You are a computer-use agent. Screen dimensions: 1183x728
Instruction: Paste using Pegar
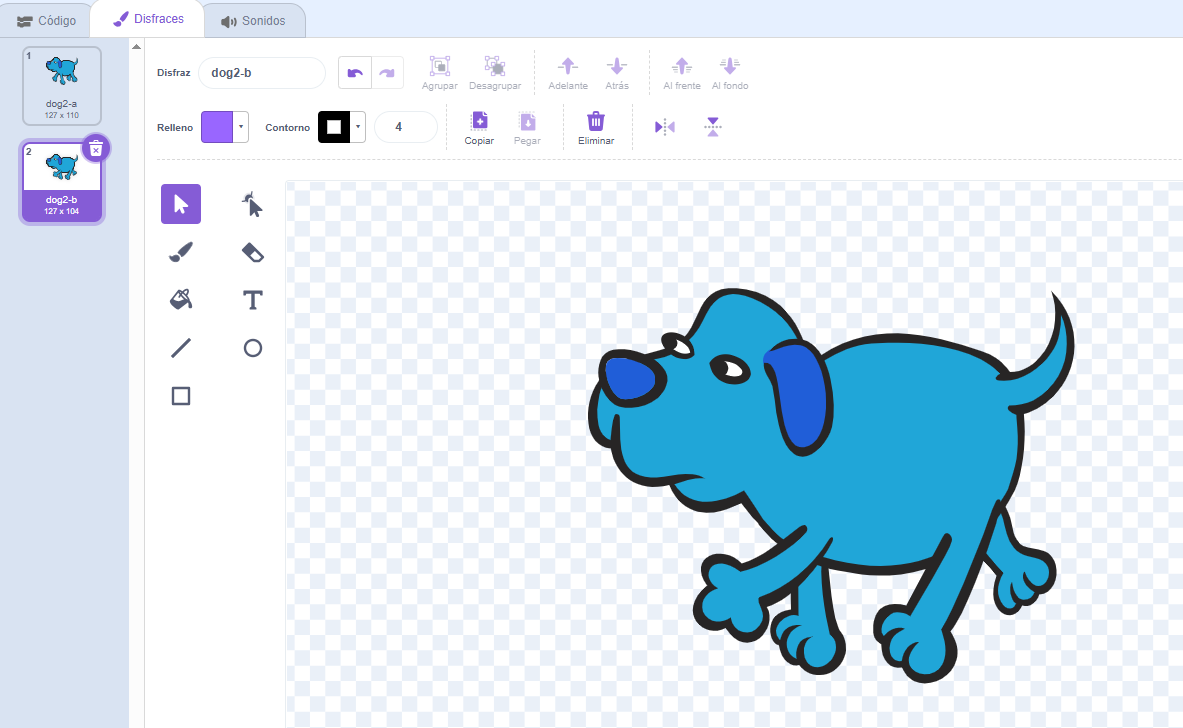tap(527, 127)
